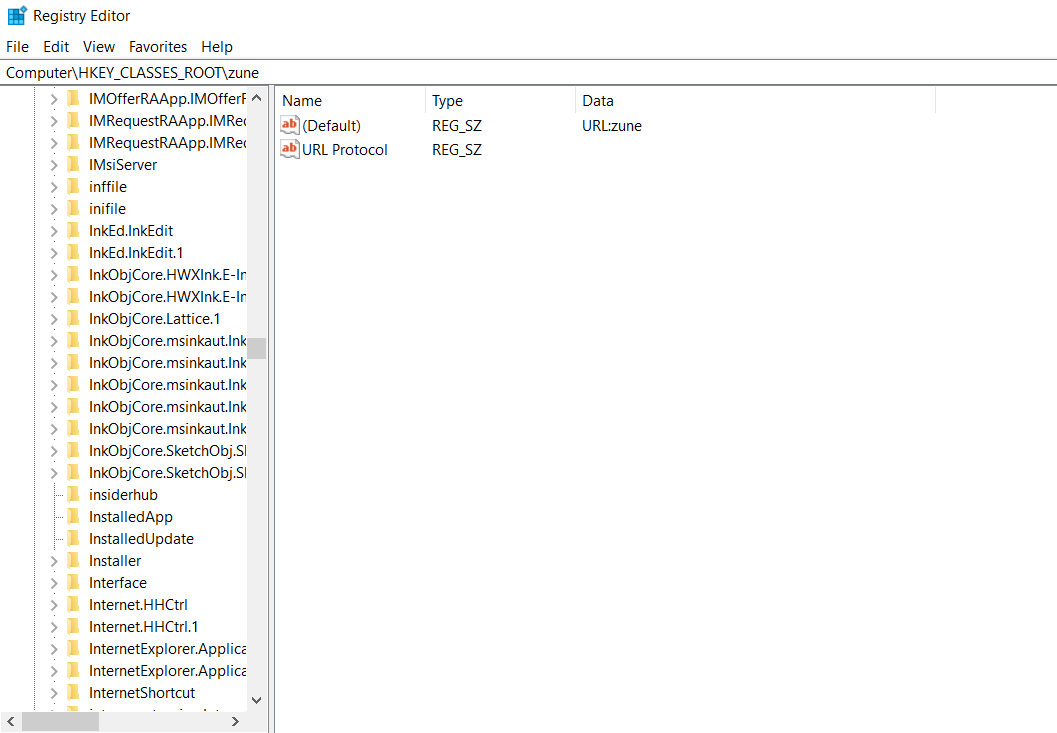Open the Edit menu
1057x733 pixels.
56,47
